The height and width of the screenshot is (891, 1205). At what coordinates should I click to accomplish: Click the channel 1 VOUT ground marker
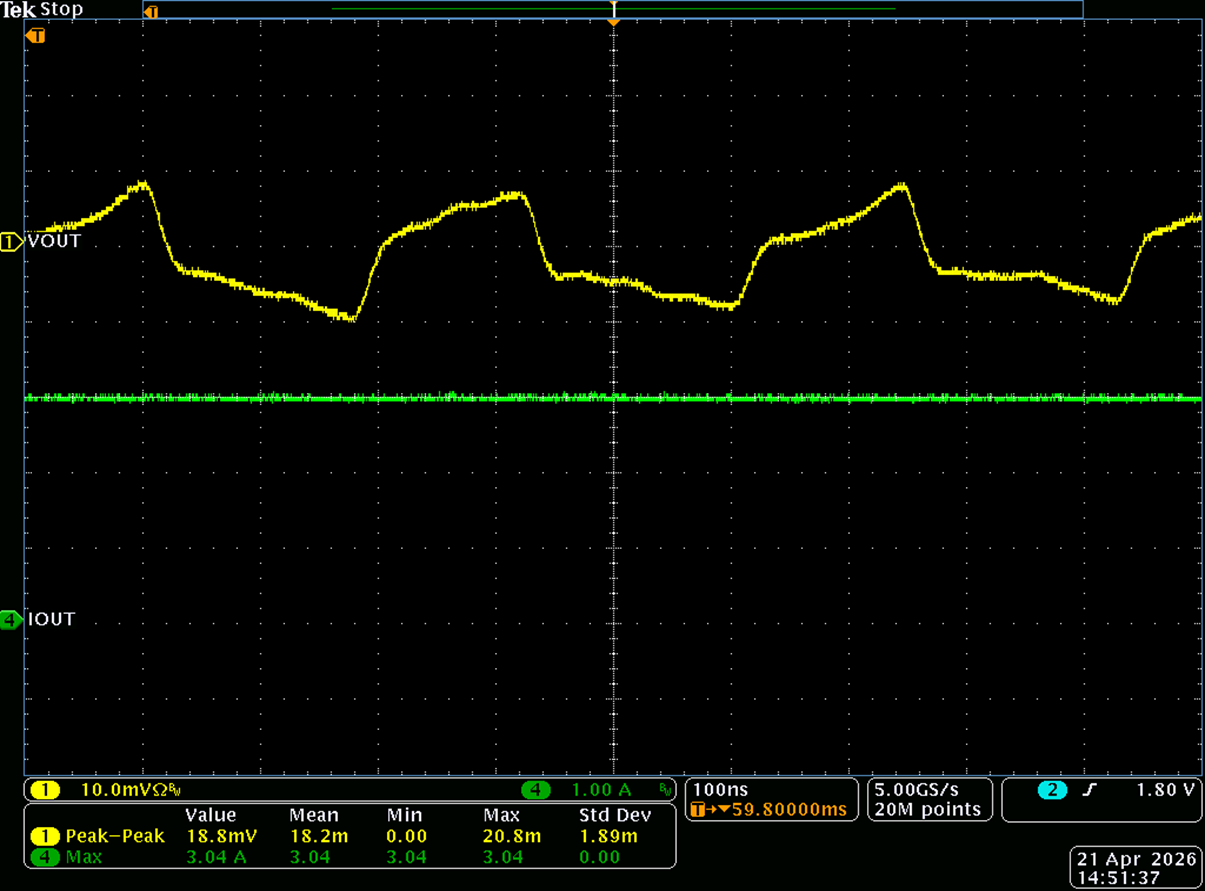11,242
